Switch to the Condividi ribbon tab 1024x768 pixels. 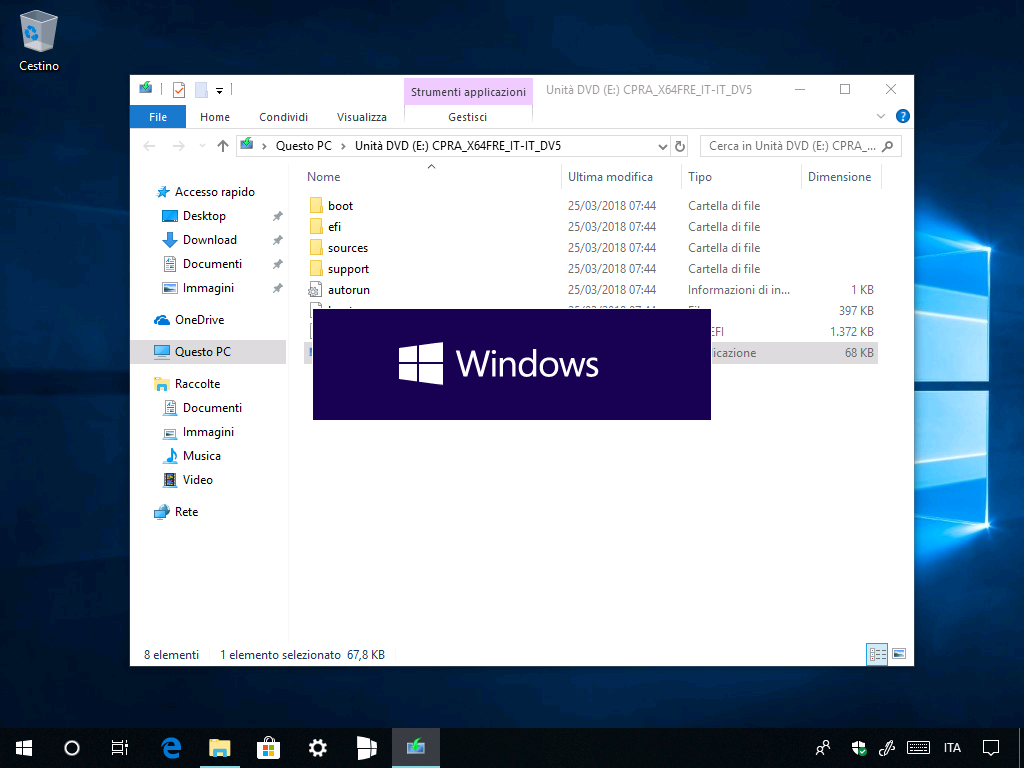click(283, 117)
